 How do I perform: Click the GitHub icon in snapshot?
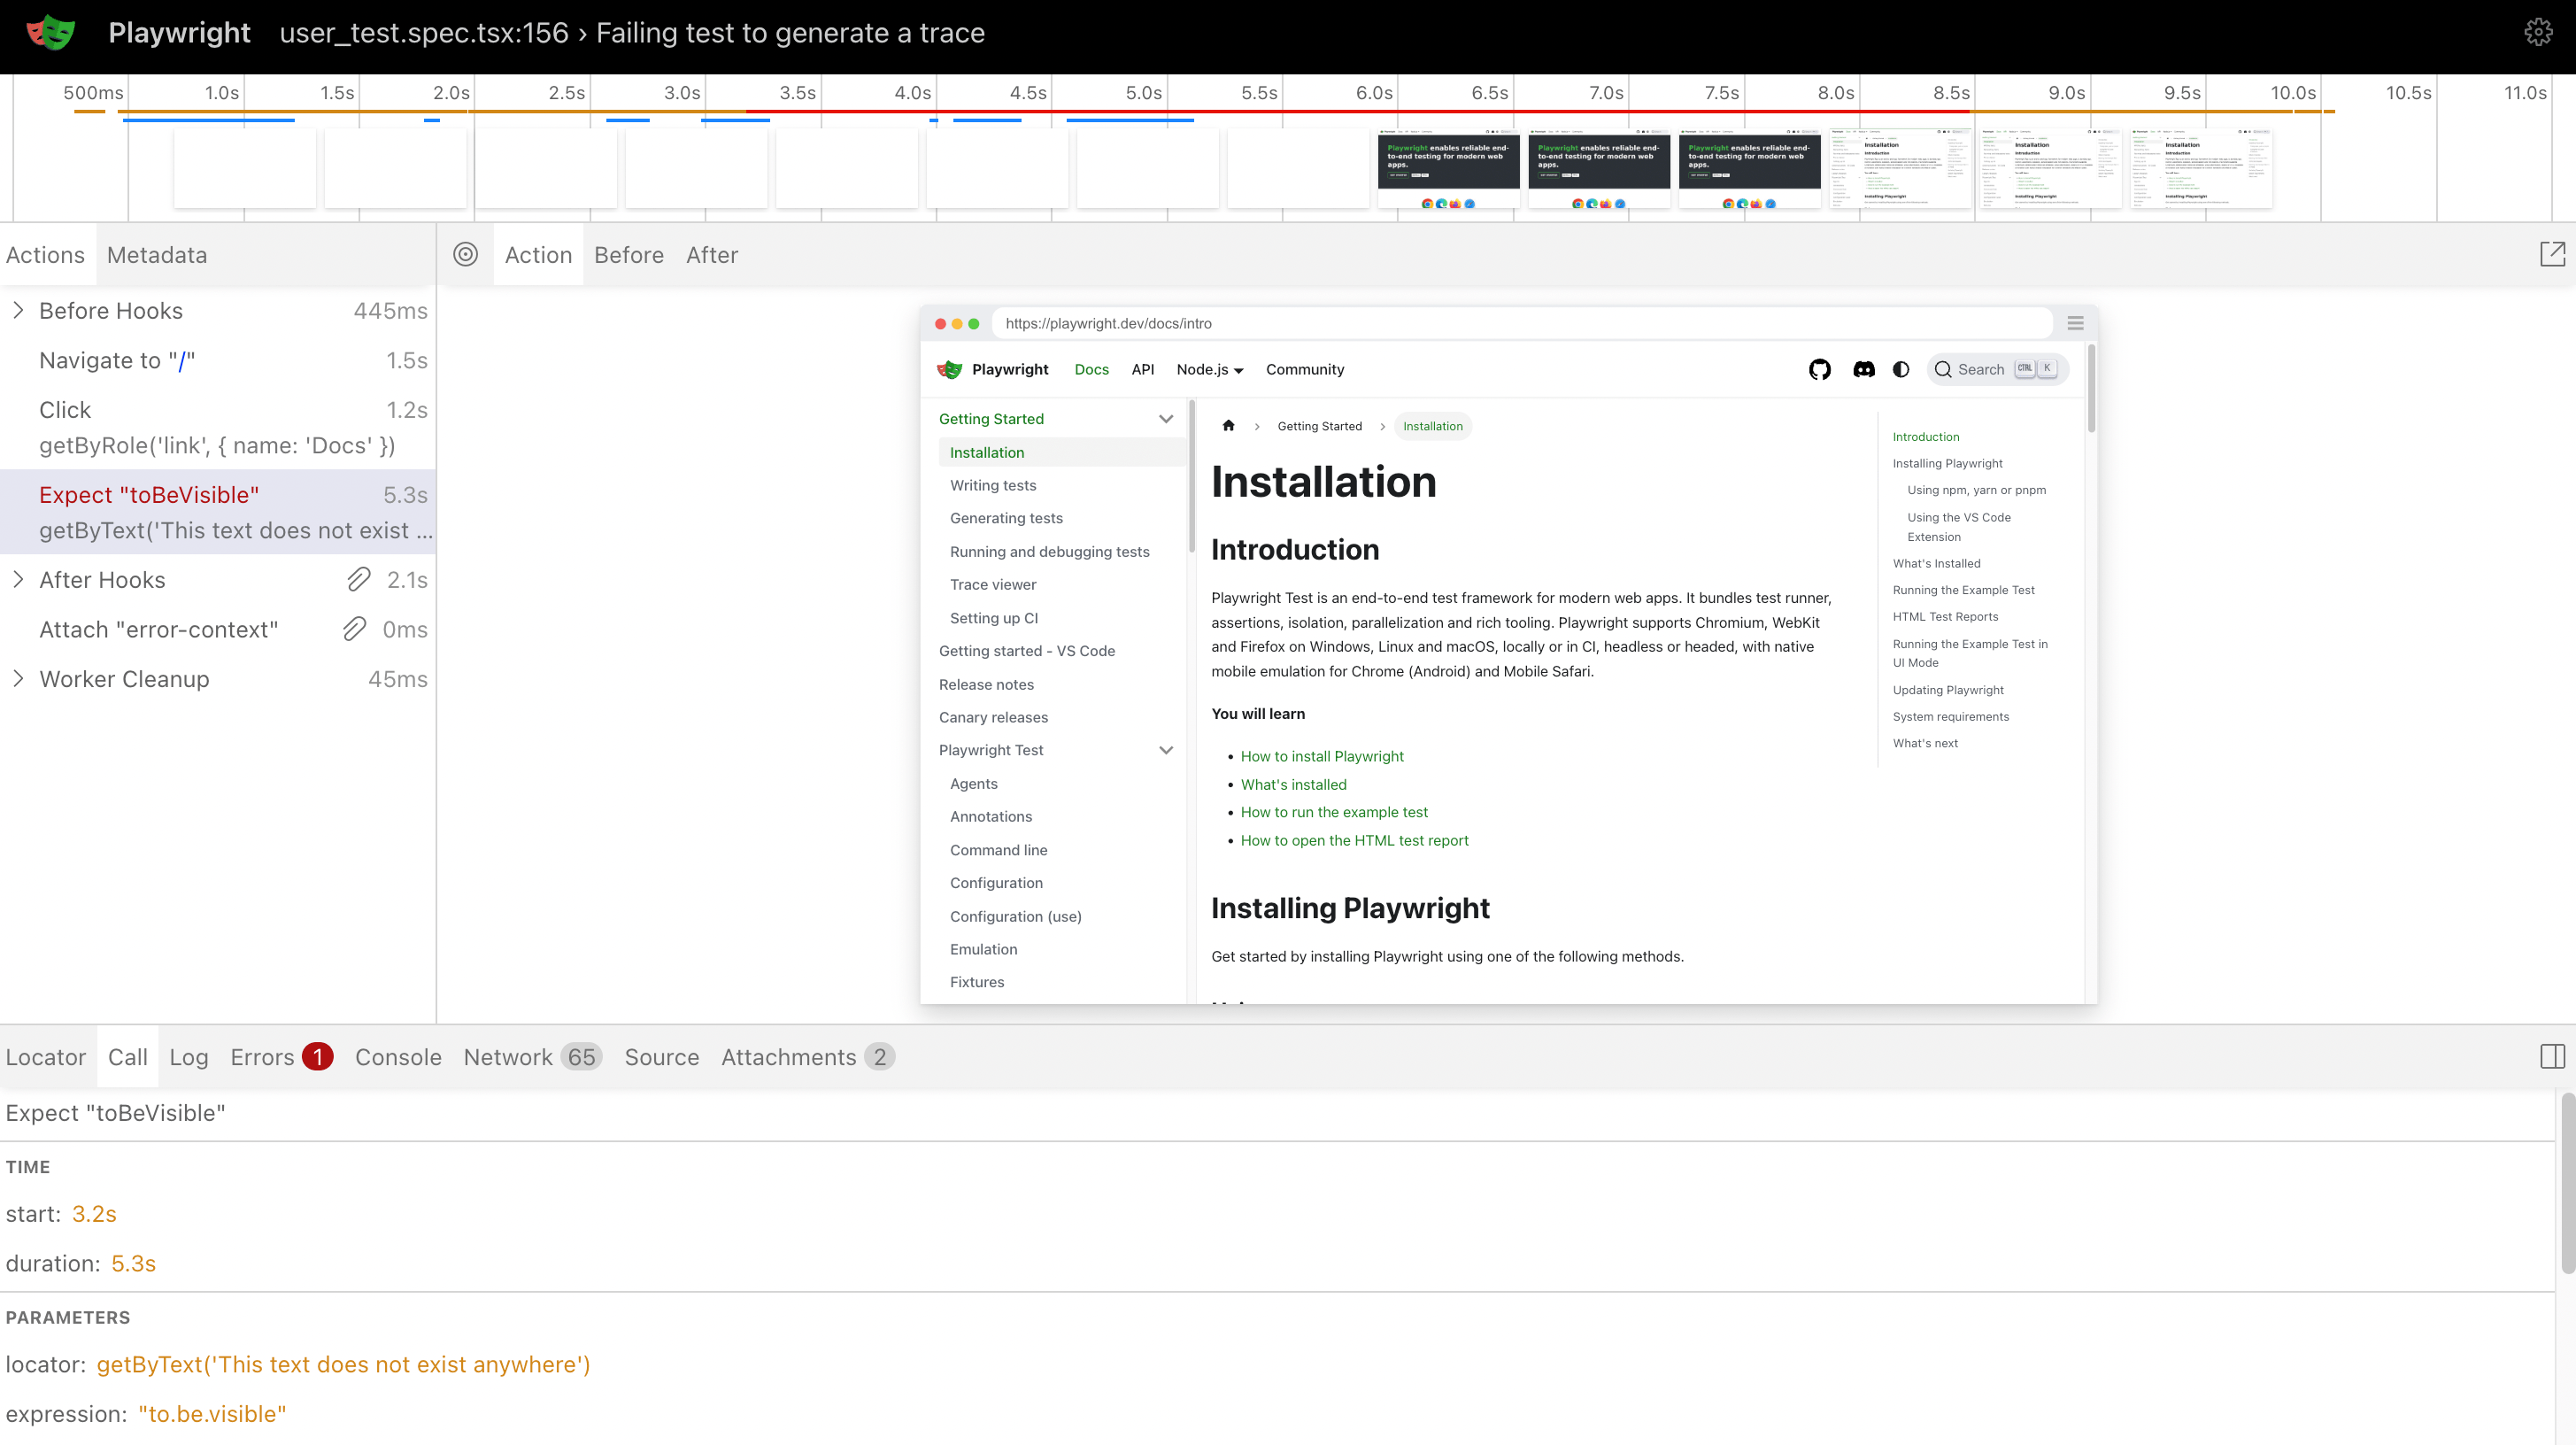[1820, 370]
